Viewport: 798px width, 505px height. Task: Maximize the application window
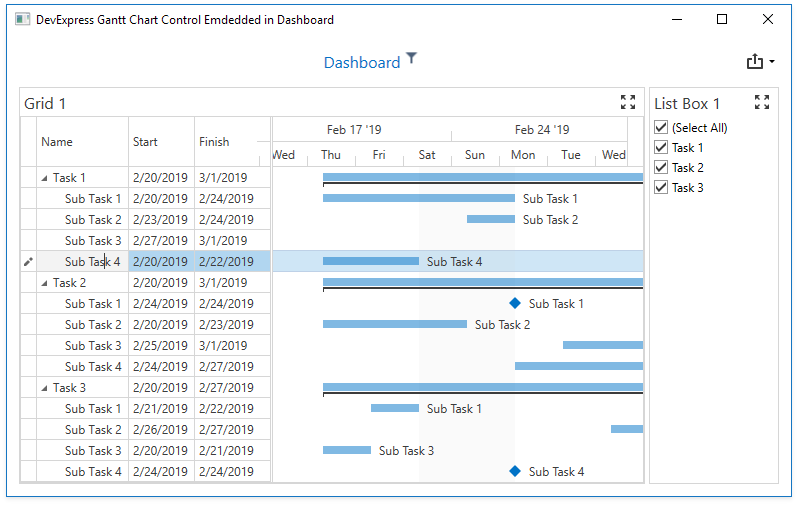[x=722, y=19]
